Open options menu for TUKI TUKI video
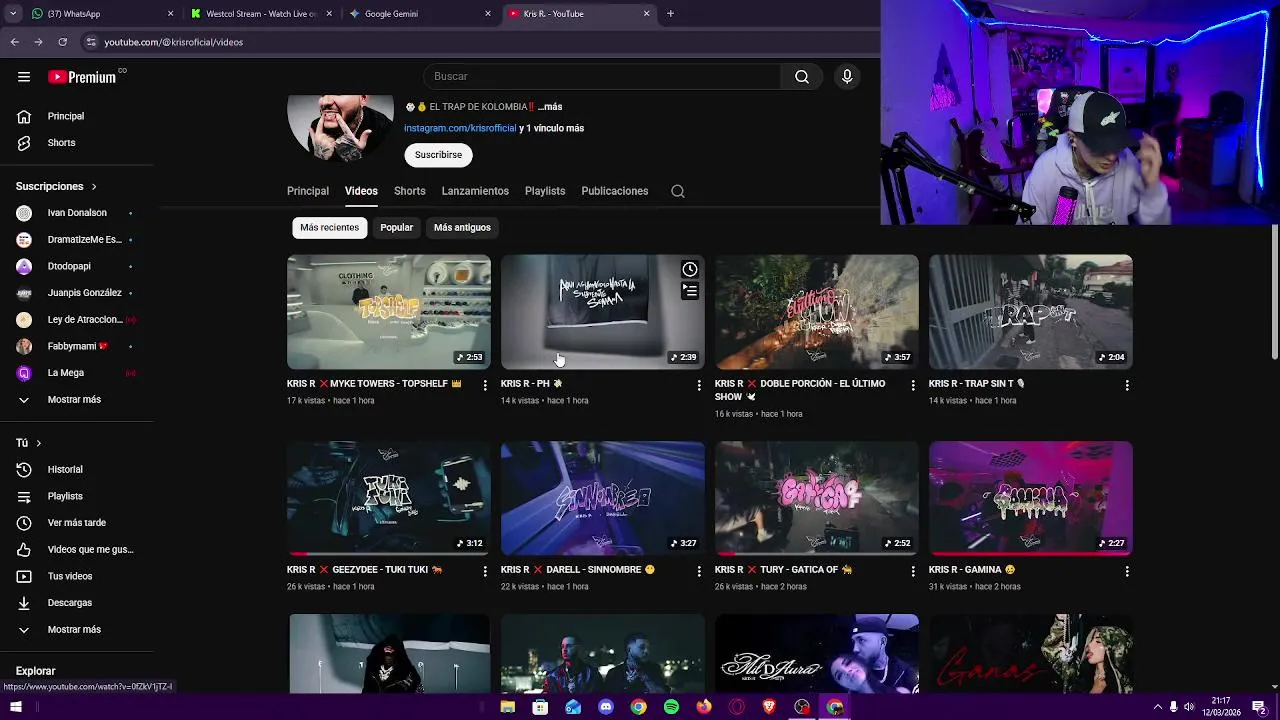Image resolution: width=1280 pixels, height=720 pixels. pos(485,571)
